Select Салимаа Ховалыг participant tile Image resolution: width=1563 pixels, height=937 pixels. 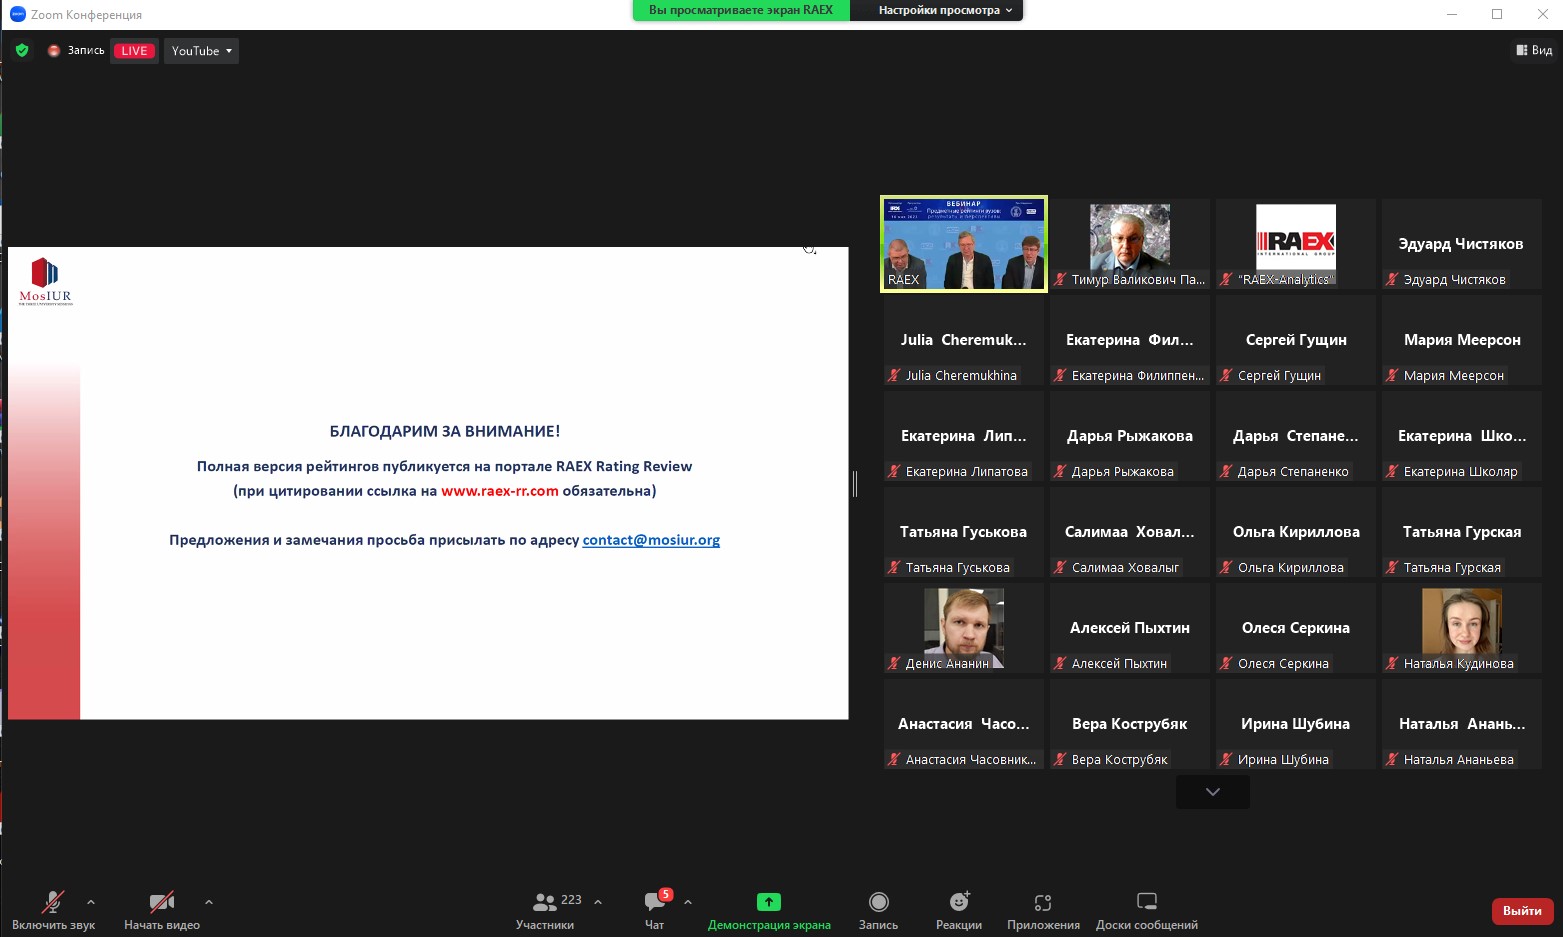pos(1130,532)
